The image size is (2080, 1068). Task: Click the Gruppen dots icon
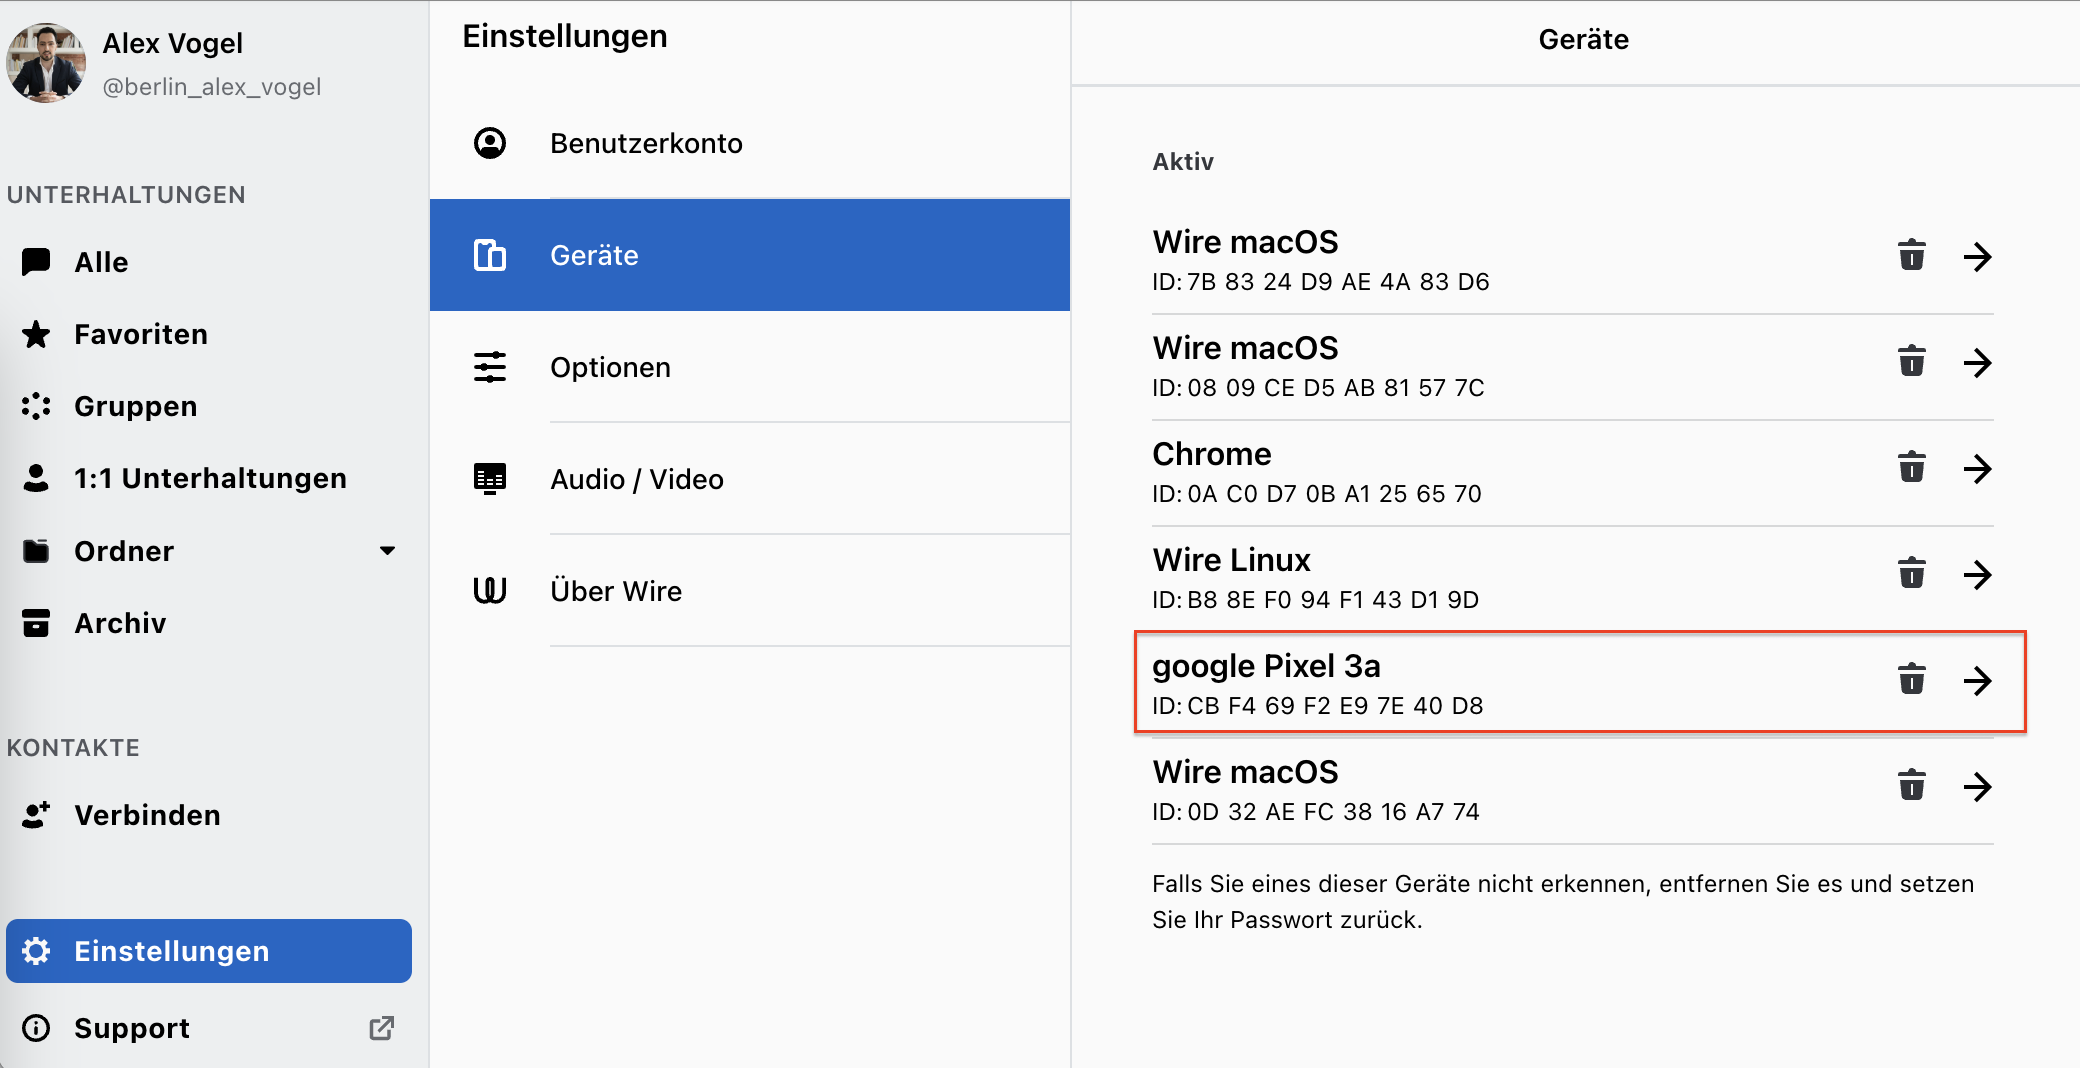point(36,406)
